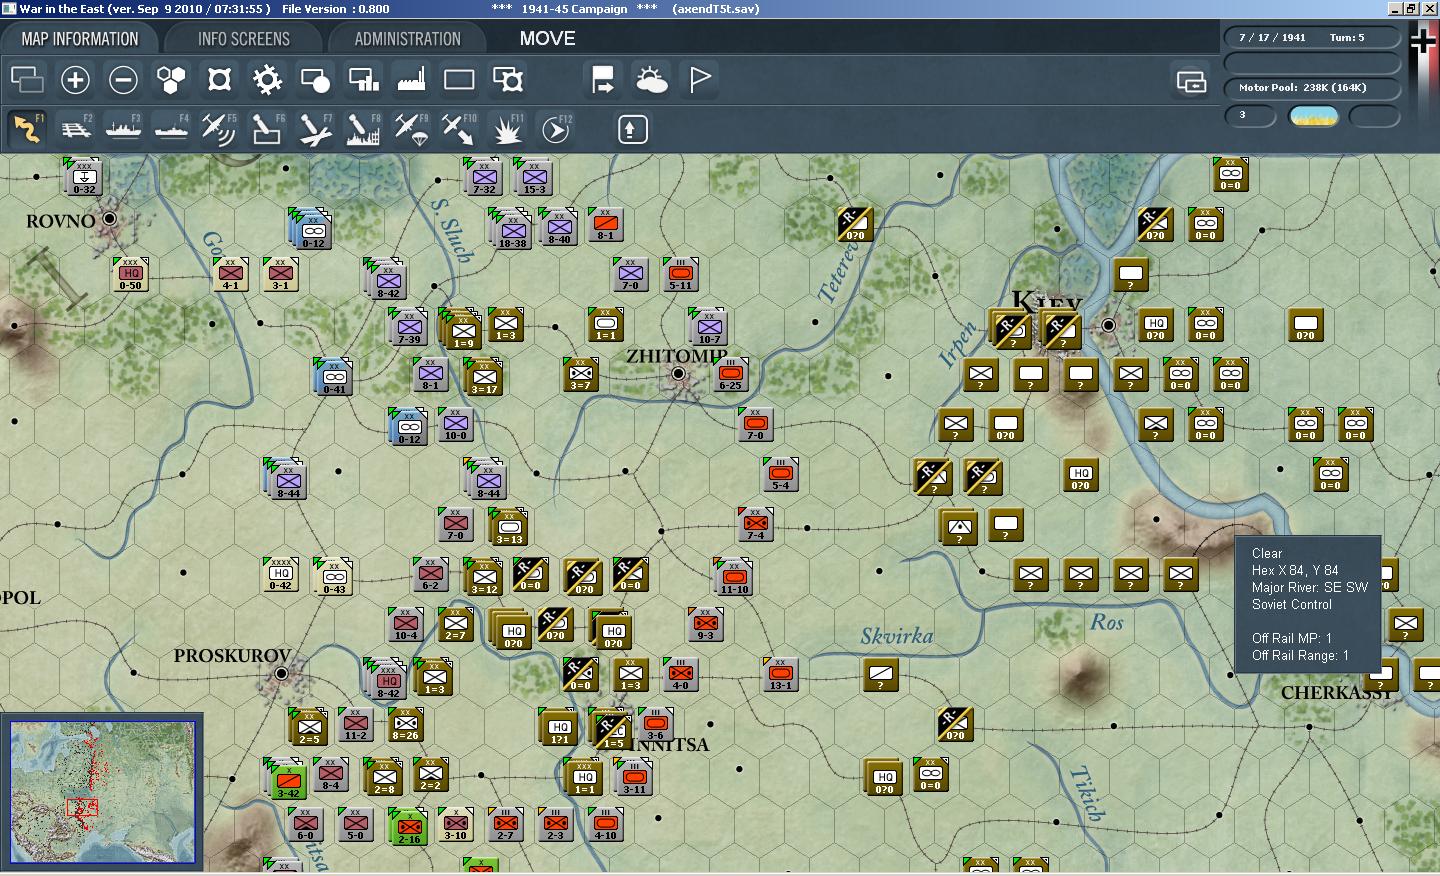Click the four-pointed fortification level icon

(219, 80)
